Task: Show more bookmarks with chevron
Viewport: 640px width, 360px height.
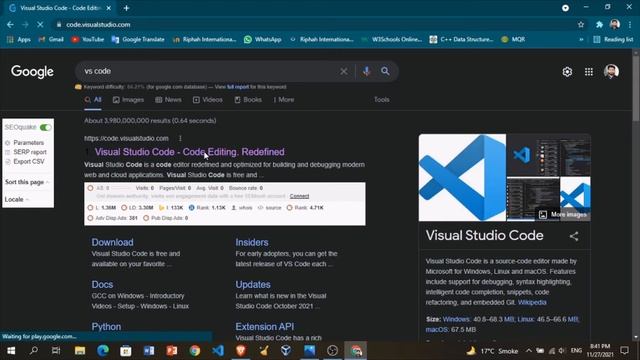Action: click(581, 40)
